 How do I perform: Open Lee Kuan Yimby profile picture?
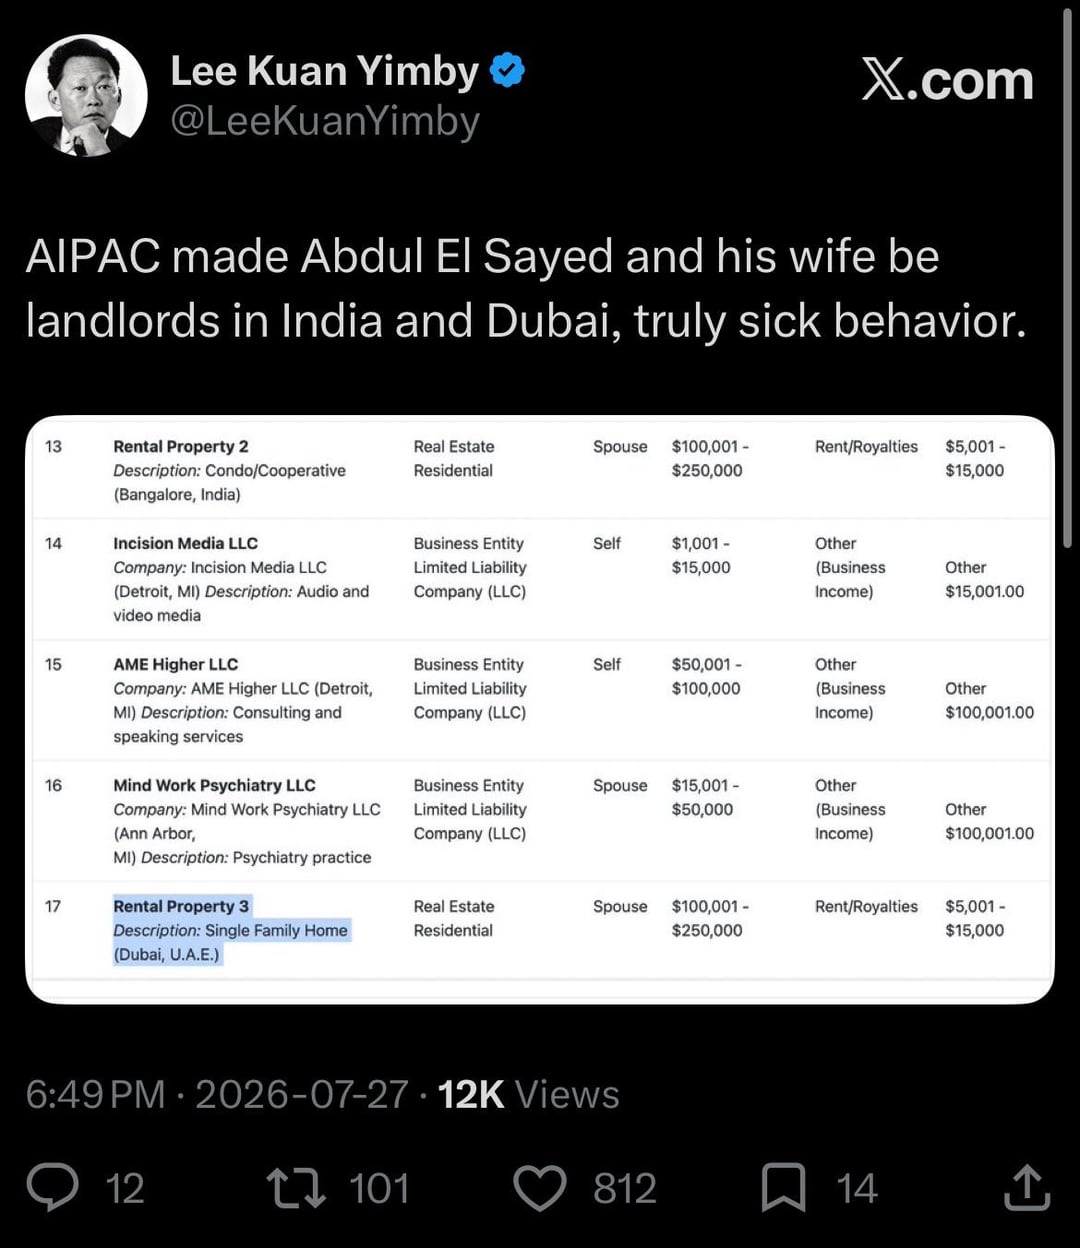86,96
